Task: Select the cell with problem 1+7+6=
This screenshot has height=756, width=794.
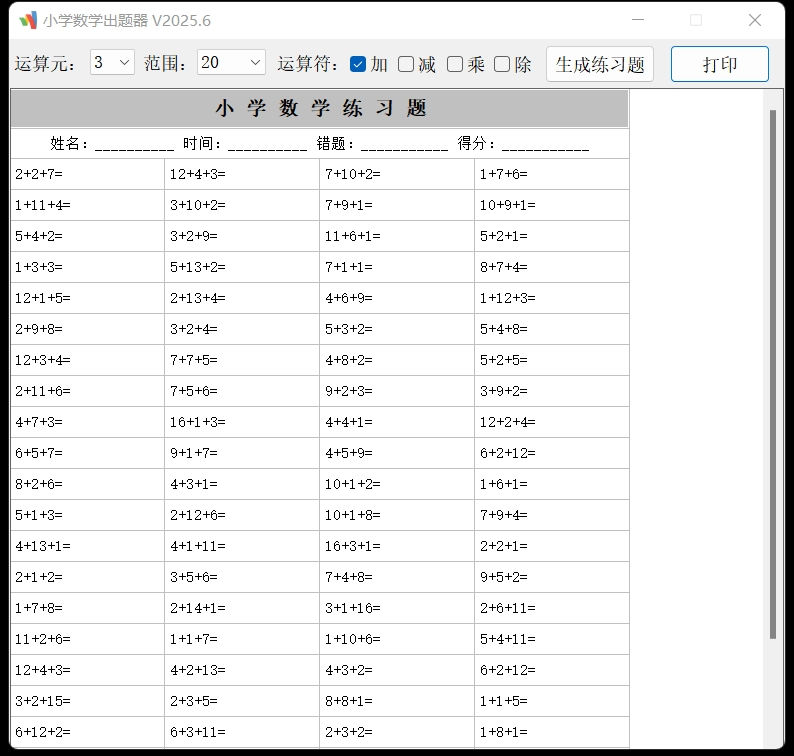Action: pyautogui.click(x=551, y=174)
